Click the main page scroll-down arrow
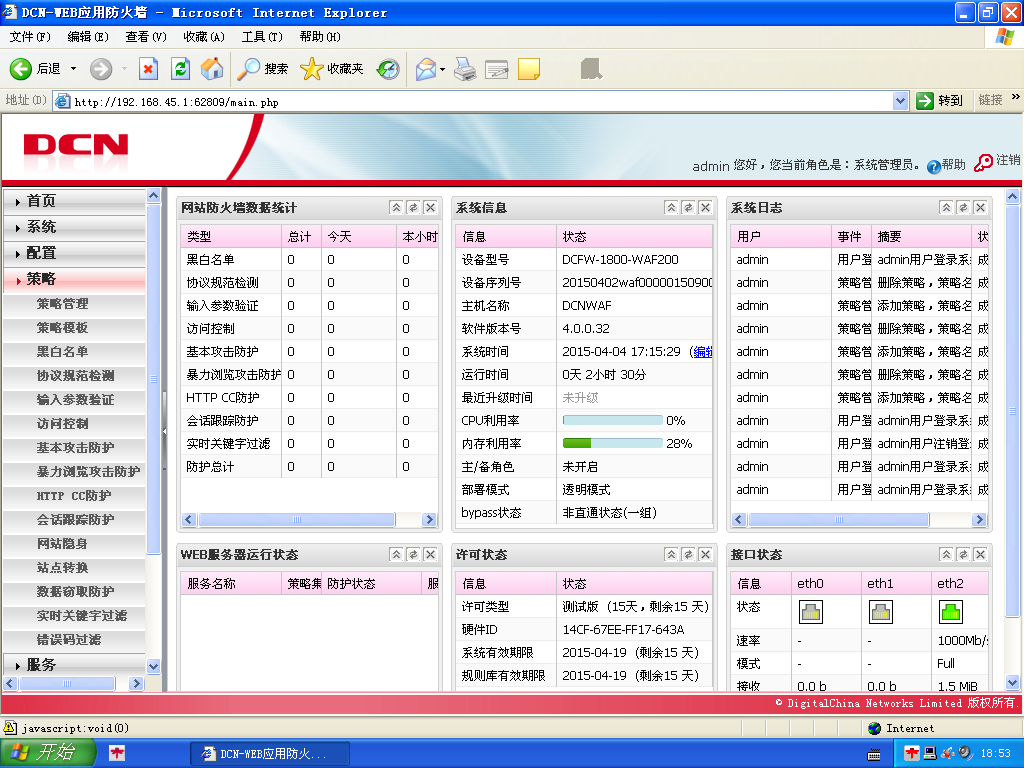The image size is (1024, 768). tap(1012, 682)
